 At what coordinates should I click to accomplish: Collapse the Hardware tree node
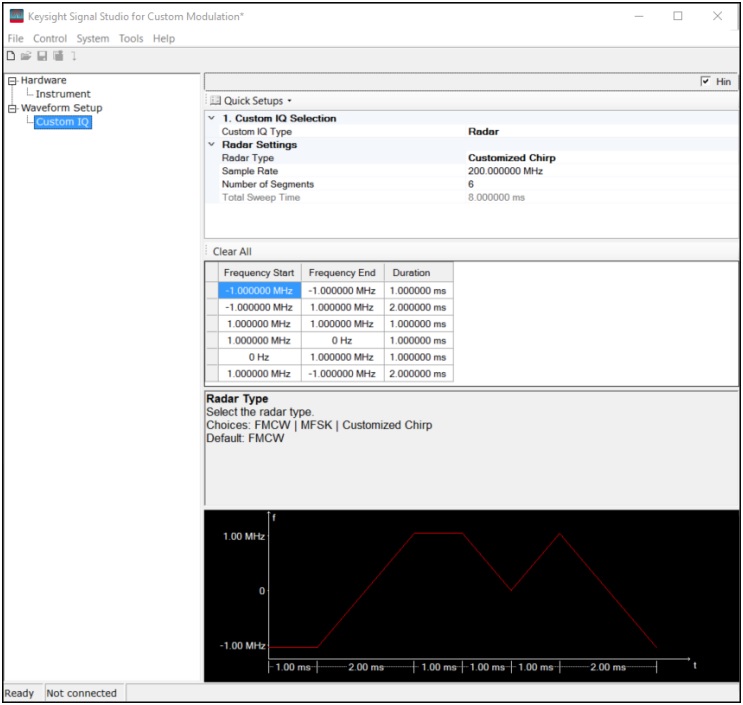point(12,81)
